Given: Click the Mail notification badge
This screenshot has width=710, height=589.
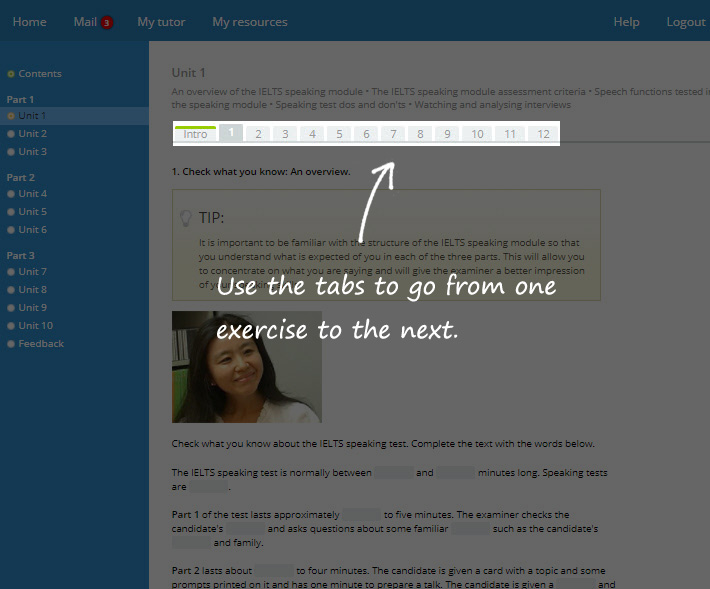Looking at the screenshot, I should point(107,23).
